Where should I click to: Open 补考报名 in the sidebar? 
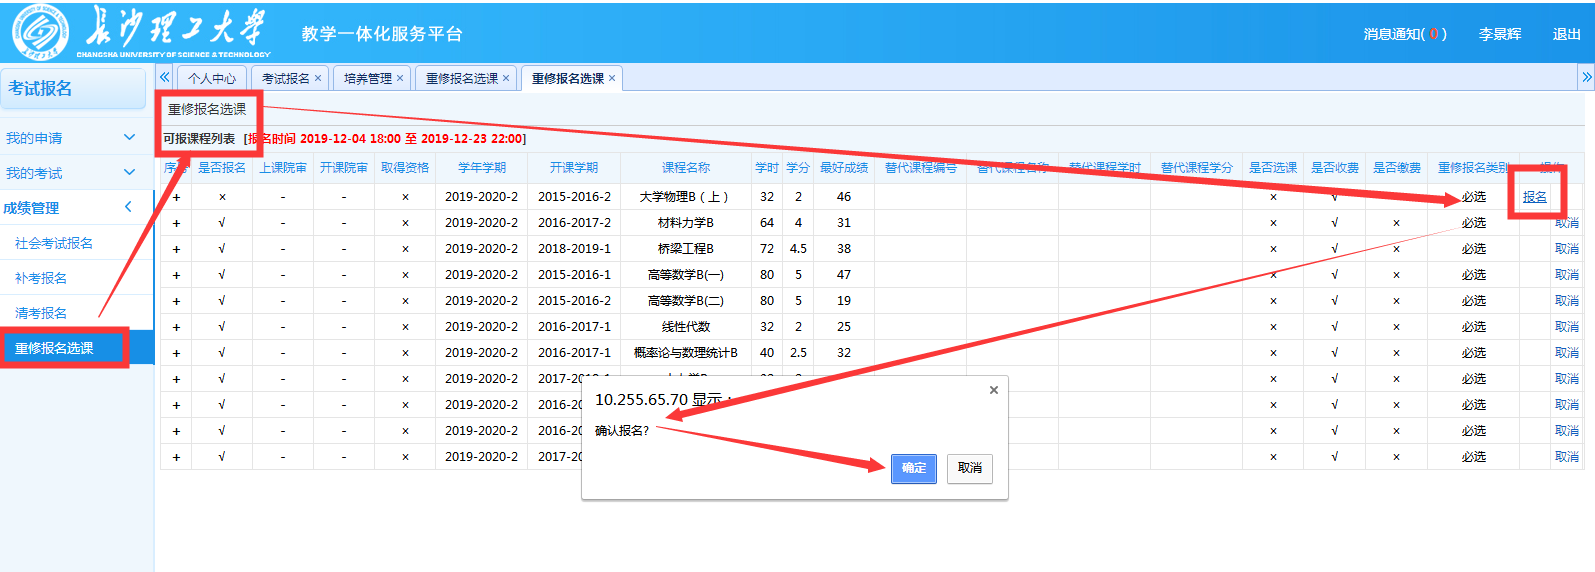point(41,278)
